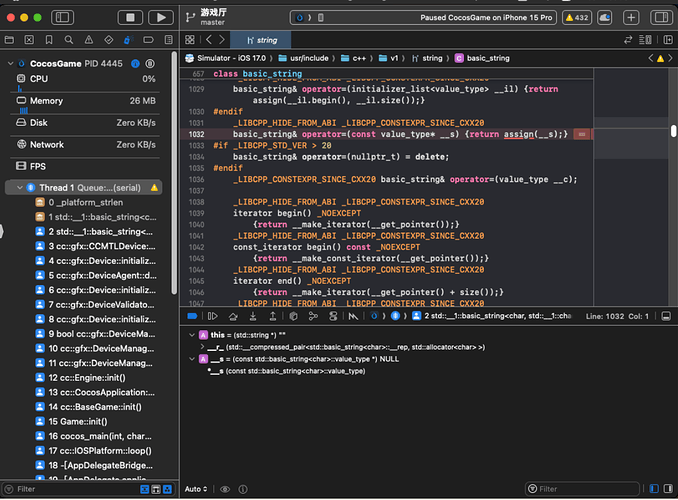
Task: Toggle the variables view pane button
Action: (654, 489)
